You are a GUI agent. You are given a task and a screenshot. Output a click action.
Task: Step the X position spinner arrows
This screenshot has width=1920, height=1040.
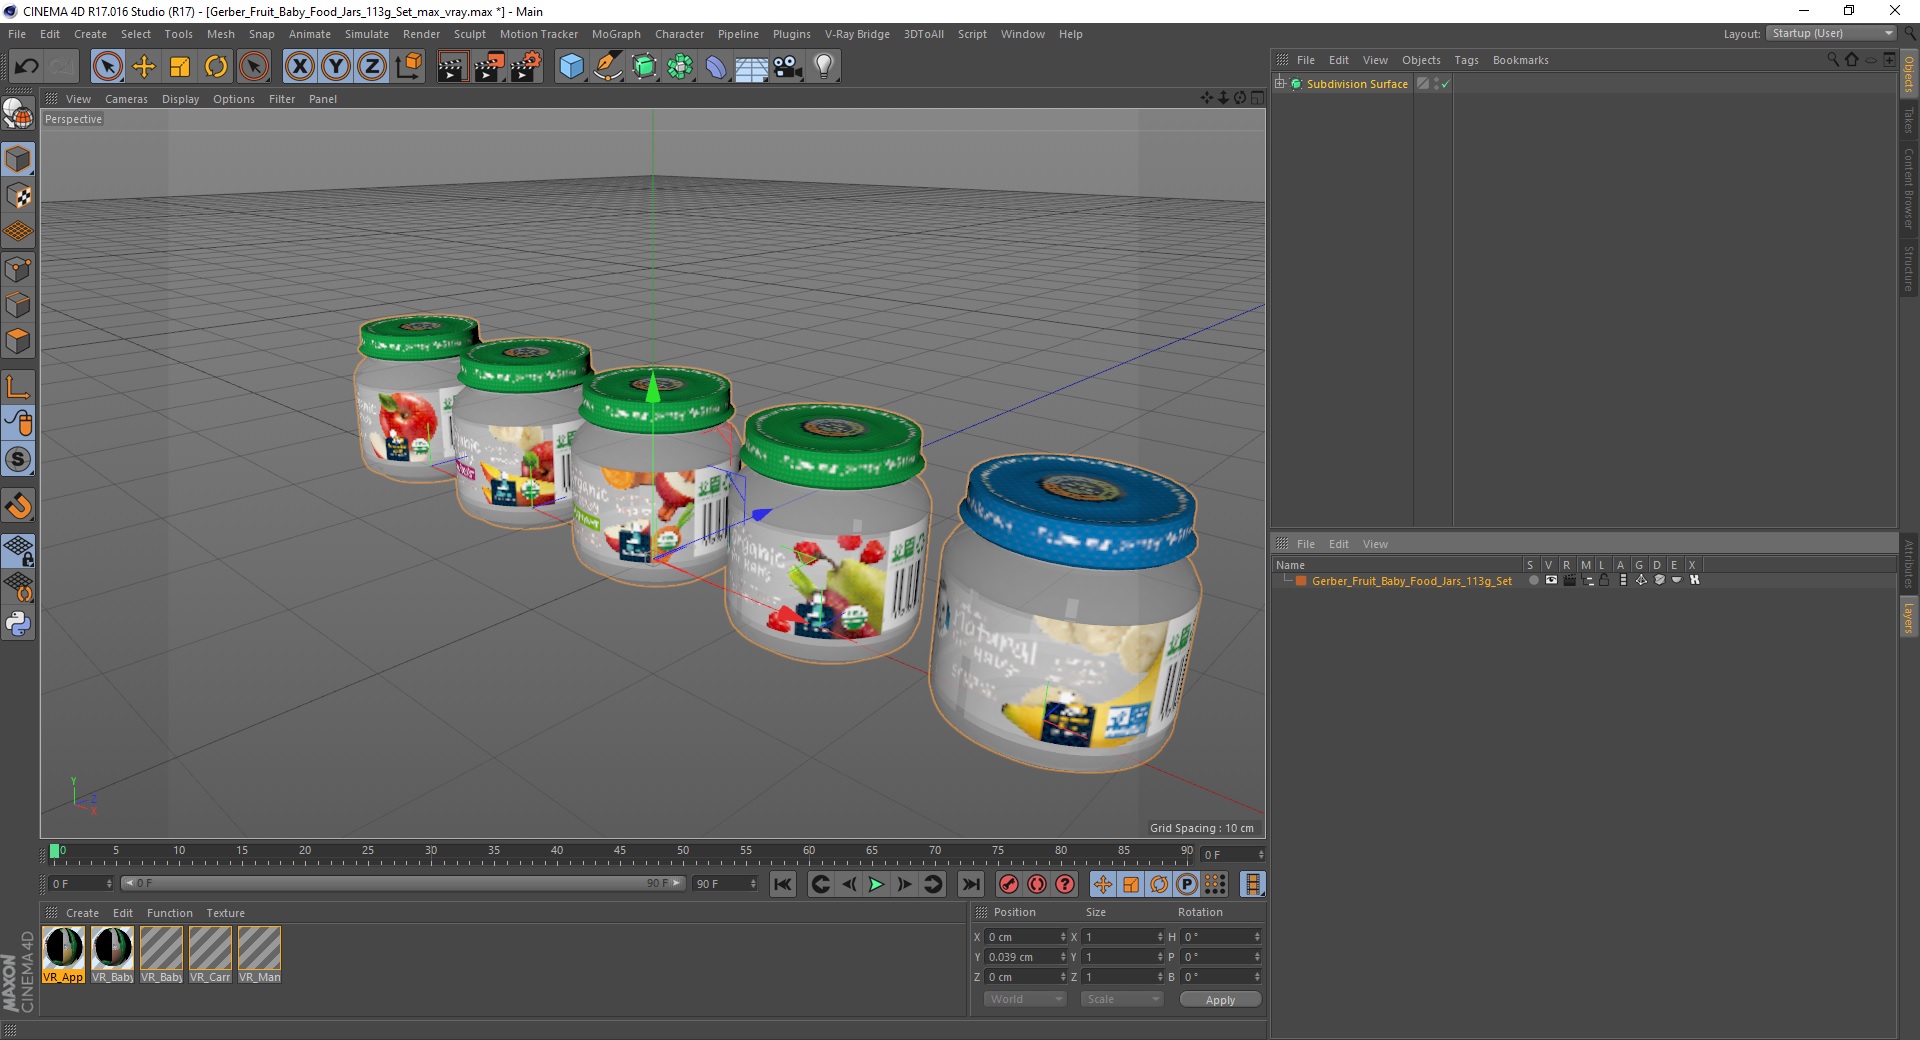pos(1063,937)
